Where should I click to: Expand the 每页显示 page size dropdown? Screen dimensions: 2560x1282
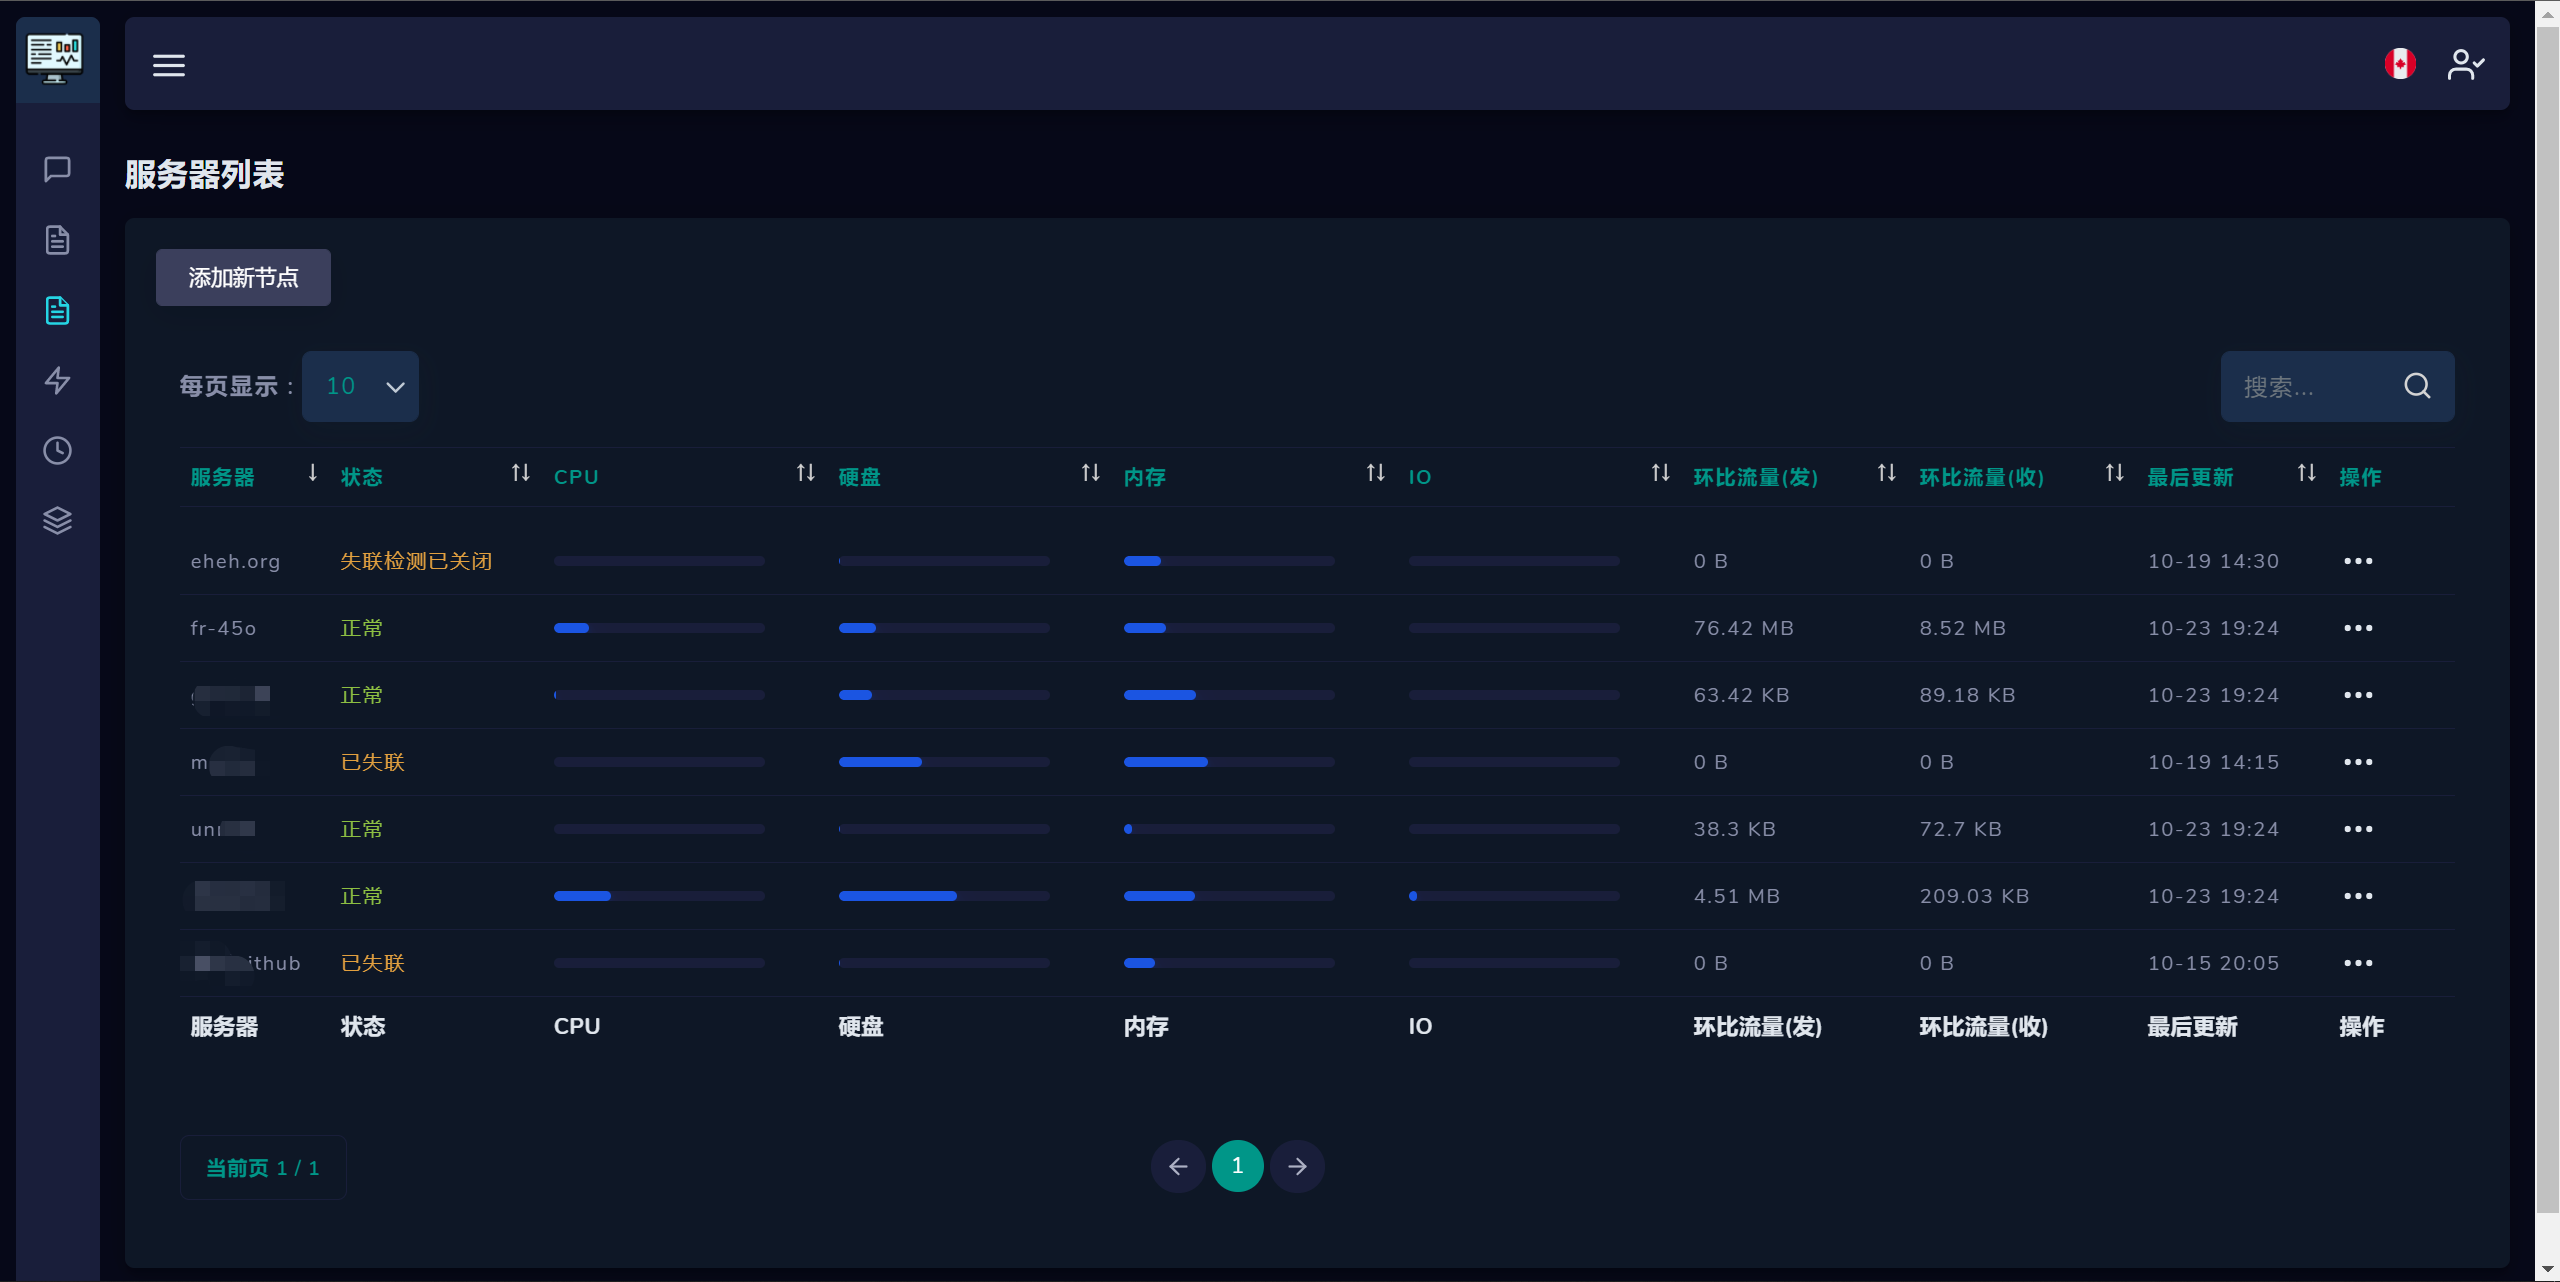point(360,386)
